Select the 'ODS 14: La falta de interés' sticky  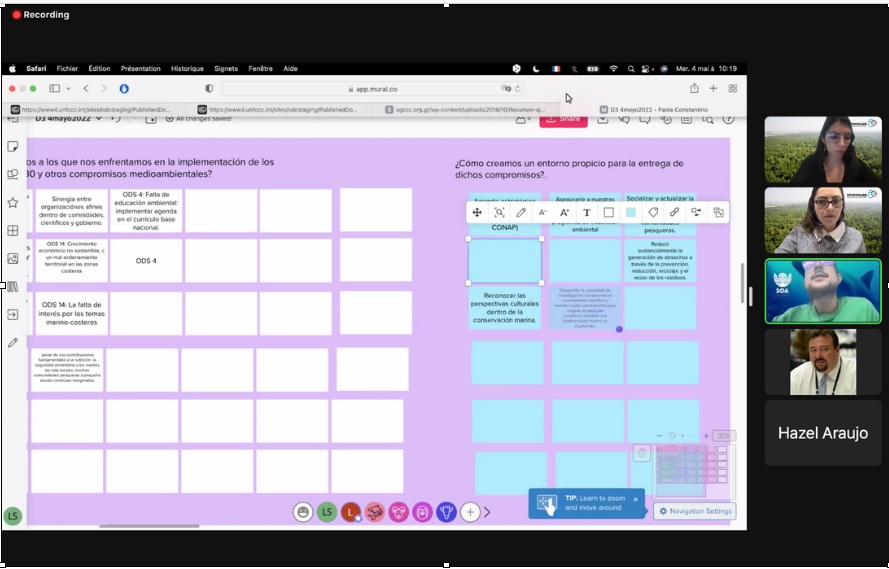pos(71,313)
